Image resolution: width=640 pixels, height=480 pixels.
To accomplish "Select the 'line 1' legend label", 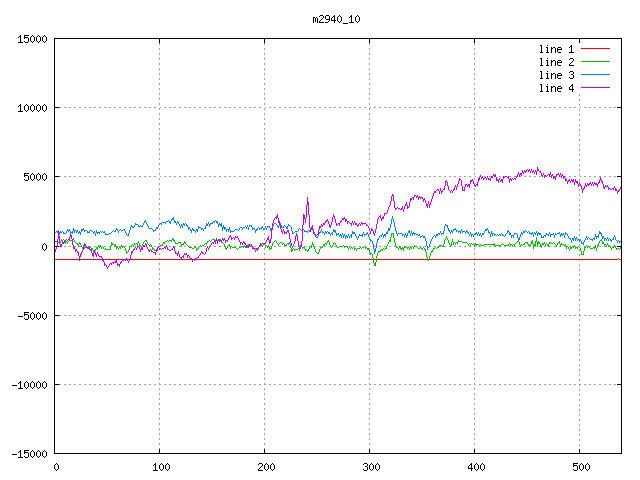I will [x=556, y=49].
